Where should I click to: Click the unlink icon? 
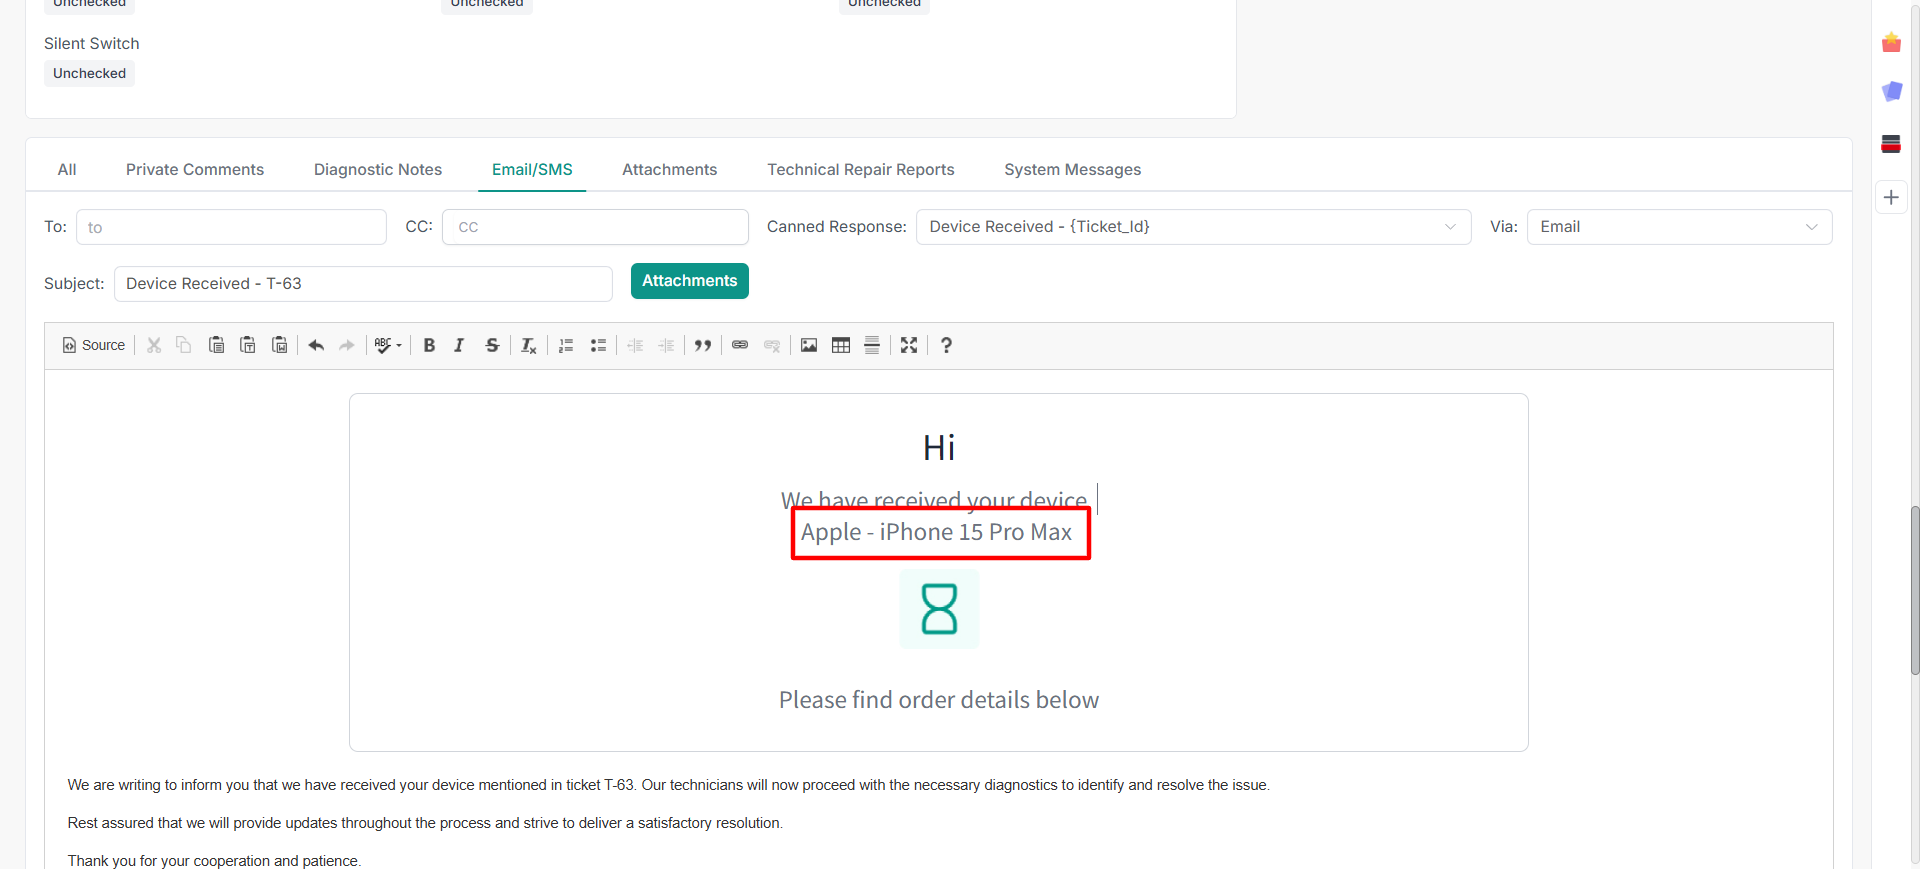pos(772,345)
